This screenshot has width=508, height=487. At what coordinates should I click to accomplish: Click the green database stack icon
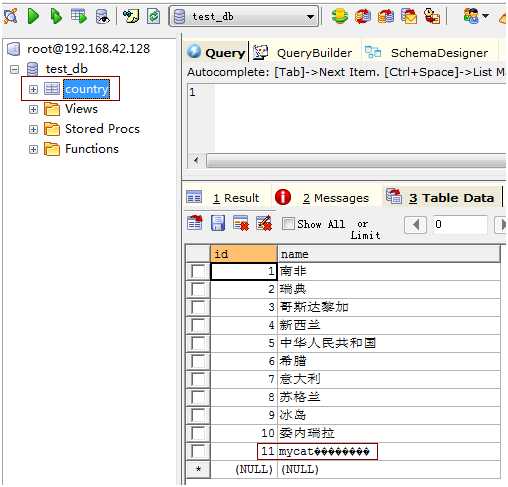pyautogui.click(x=340, y=16)
